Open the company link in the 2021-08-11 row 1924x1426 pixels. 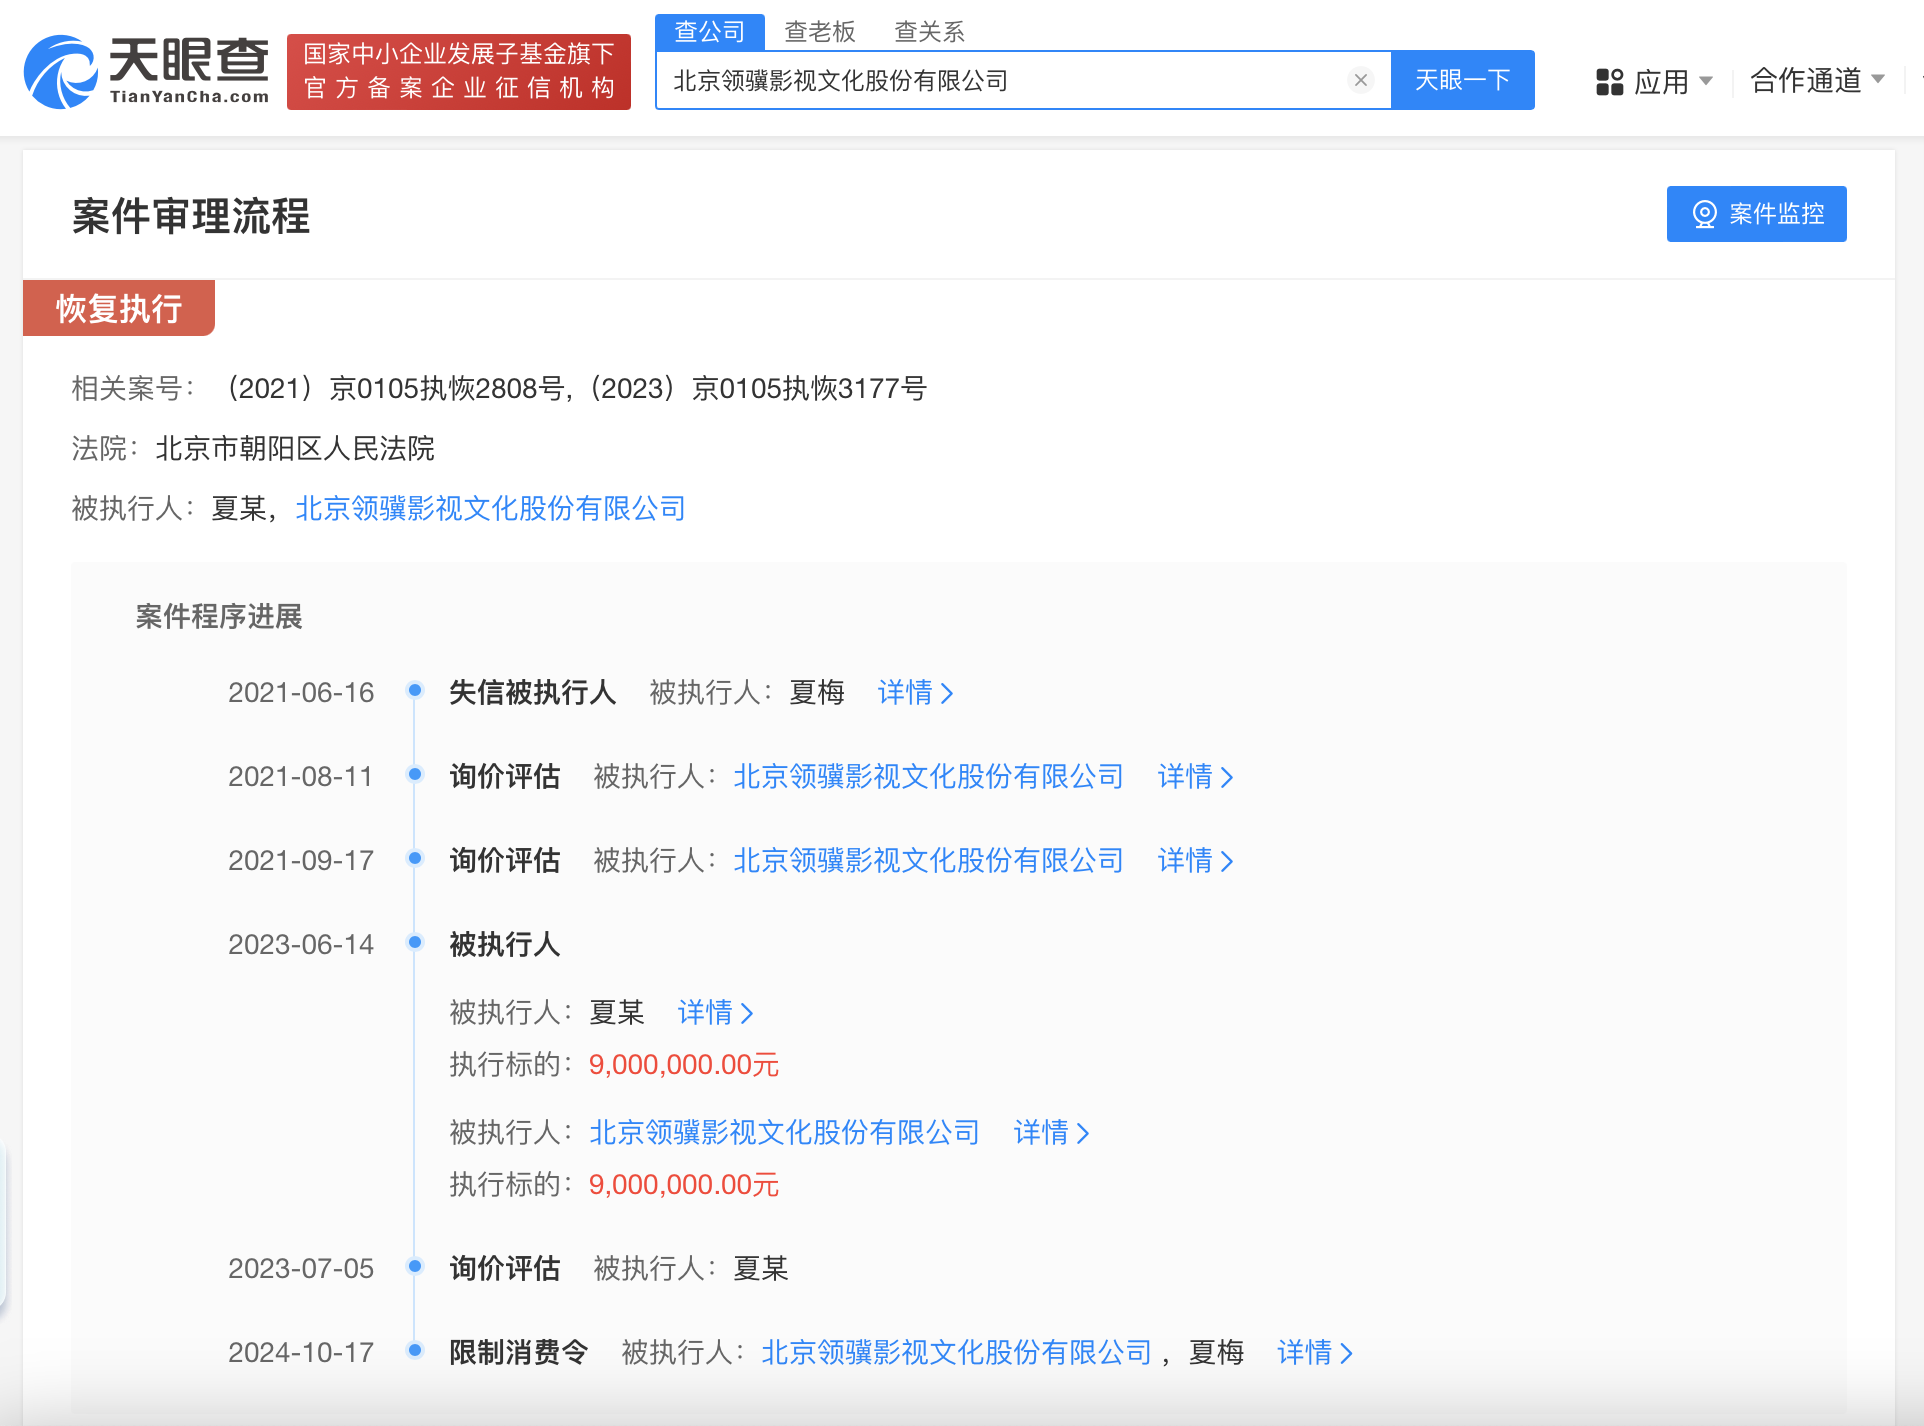click(928, 776)
